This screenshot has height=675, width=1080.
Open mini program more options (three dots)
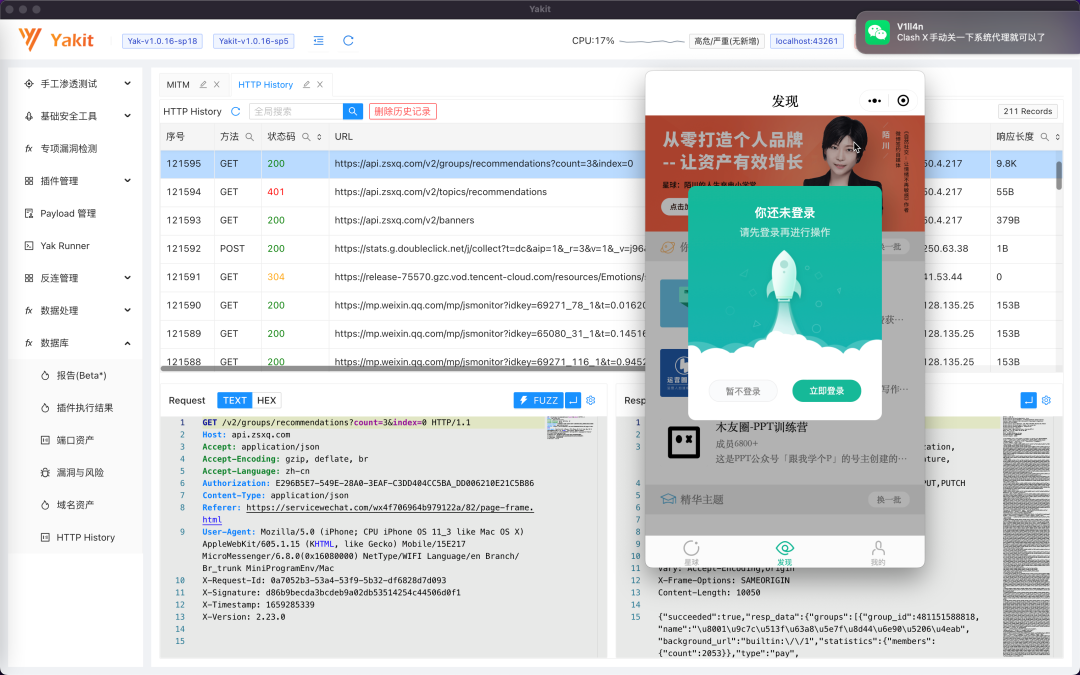point(875,101)
